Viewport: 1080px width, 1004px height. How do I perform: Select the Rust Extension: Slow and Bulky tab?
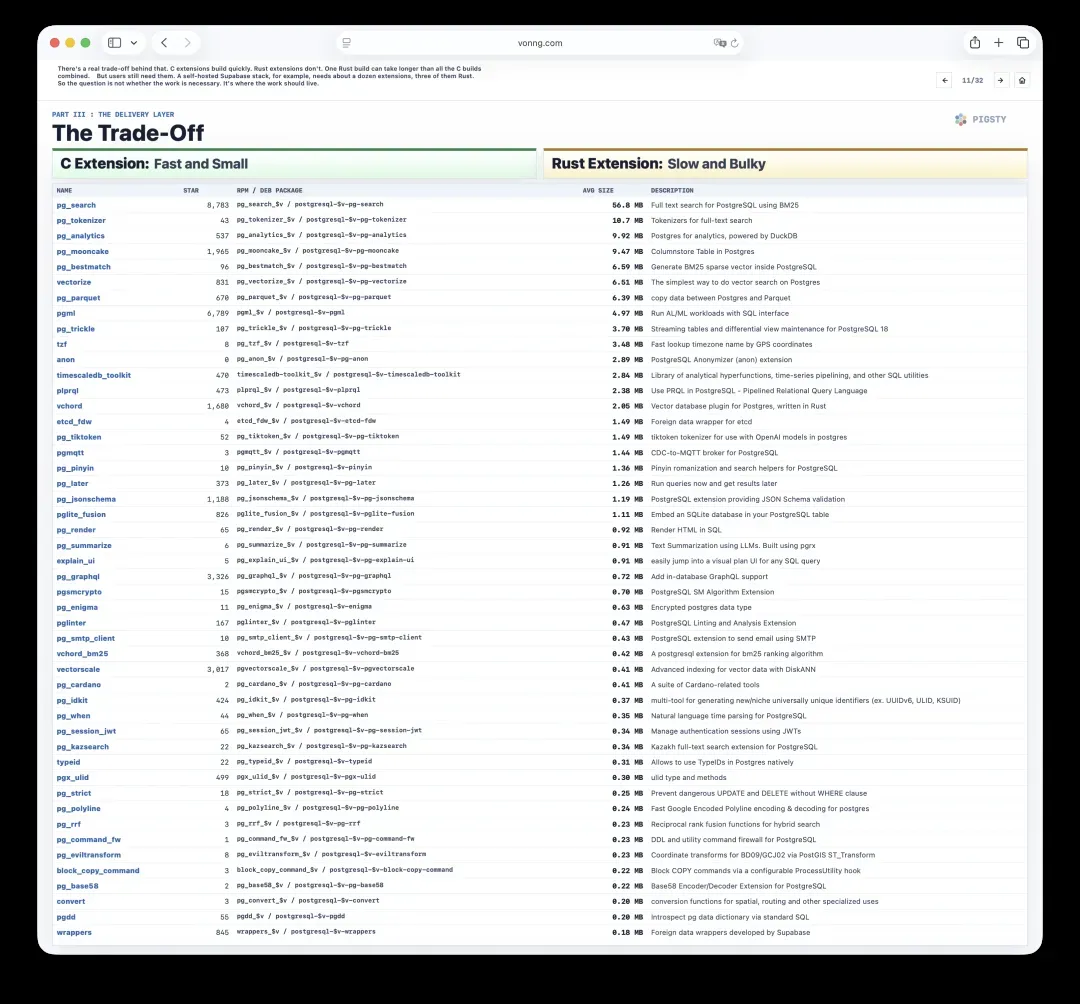785,164
